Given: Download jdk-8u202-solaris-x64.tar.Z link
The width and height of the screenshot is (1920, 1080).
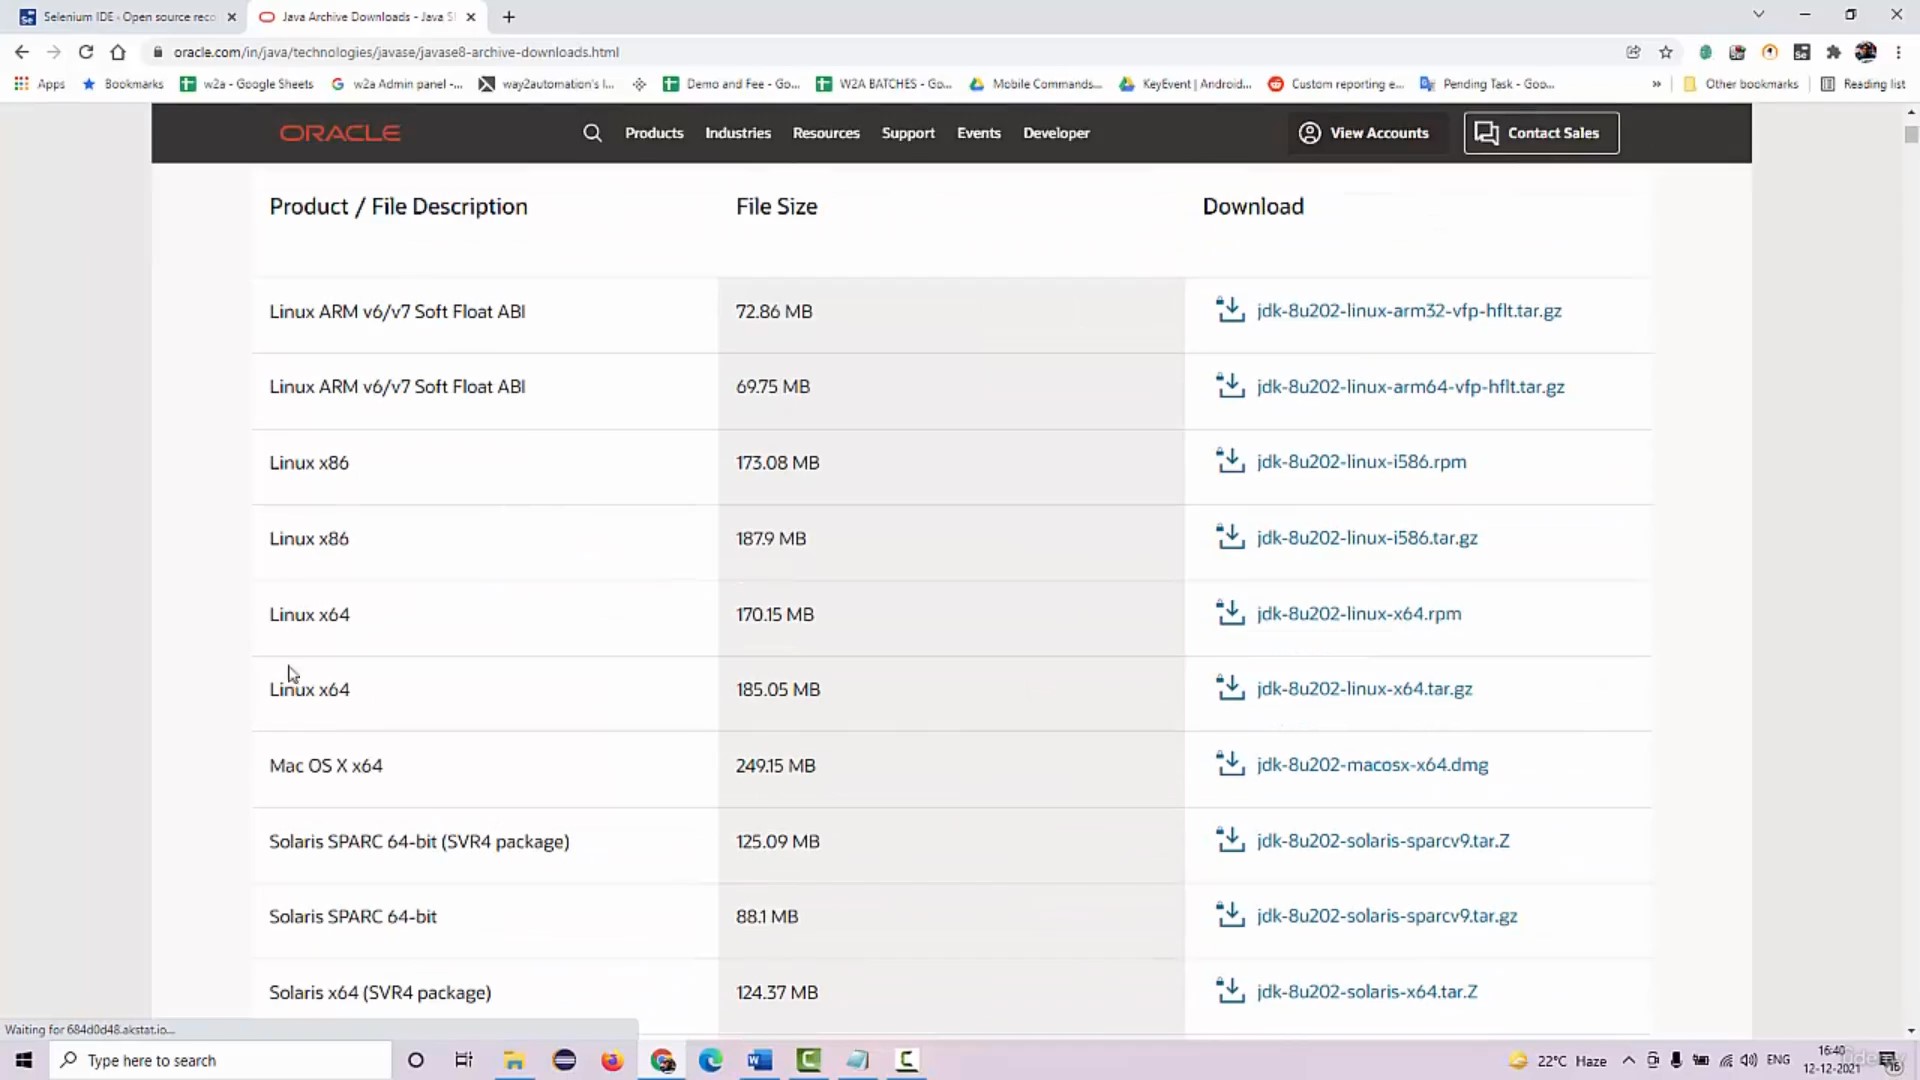Looking at the screenshot, I should coord(1367,992).
